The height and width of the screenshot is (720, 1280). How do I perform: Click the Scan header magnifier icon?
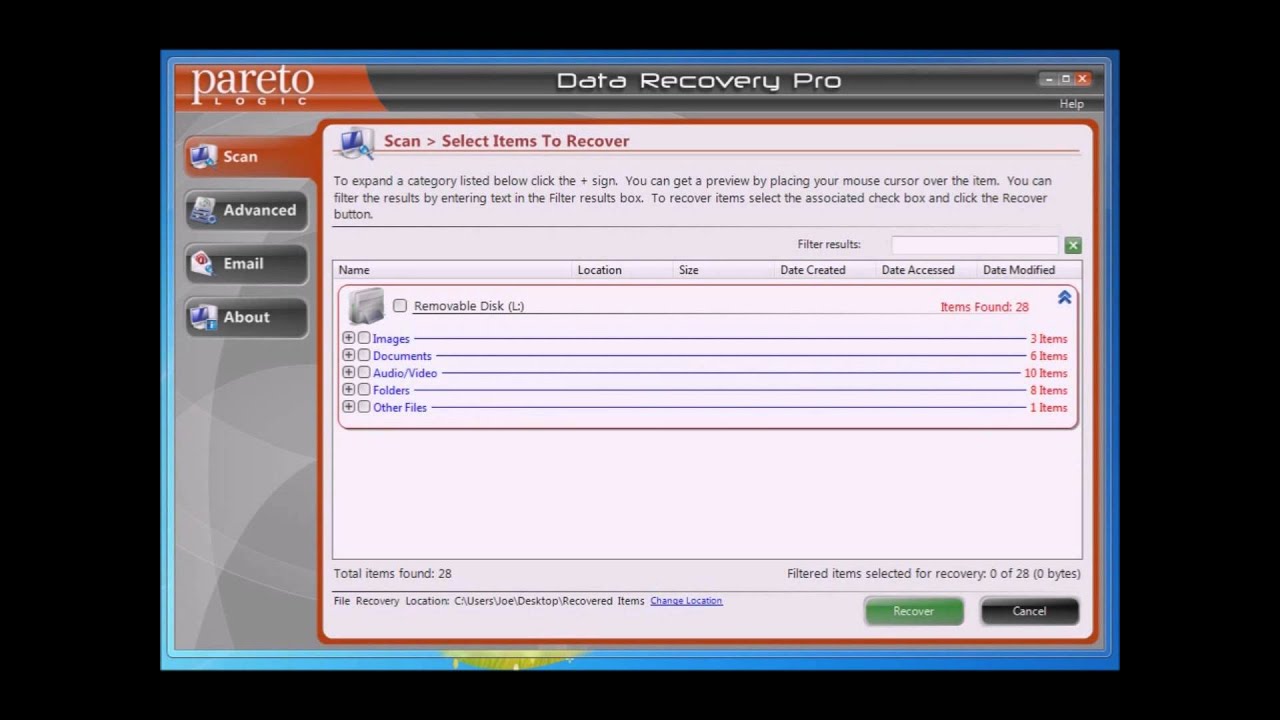(355, 142)
